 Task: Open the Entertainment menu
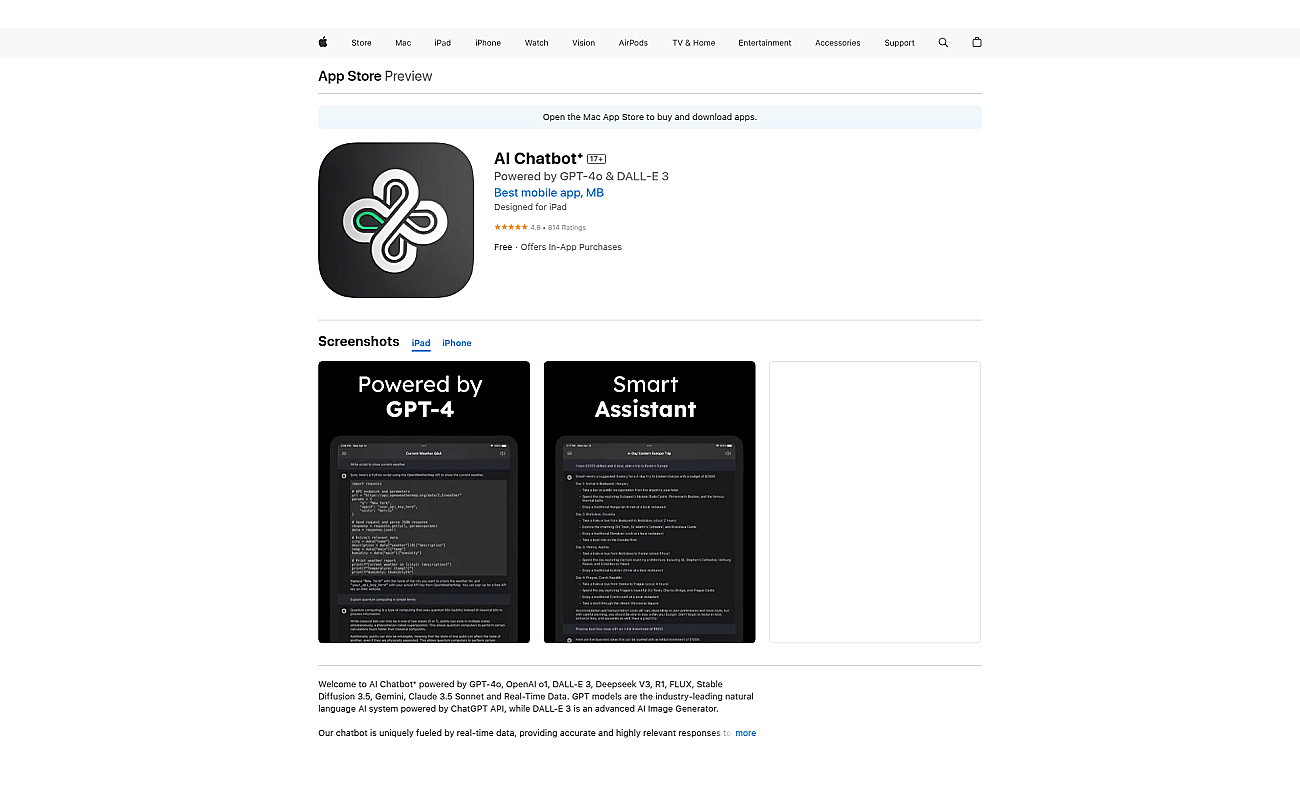[765, 43]
